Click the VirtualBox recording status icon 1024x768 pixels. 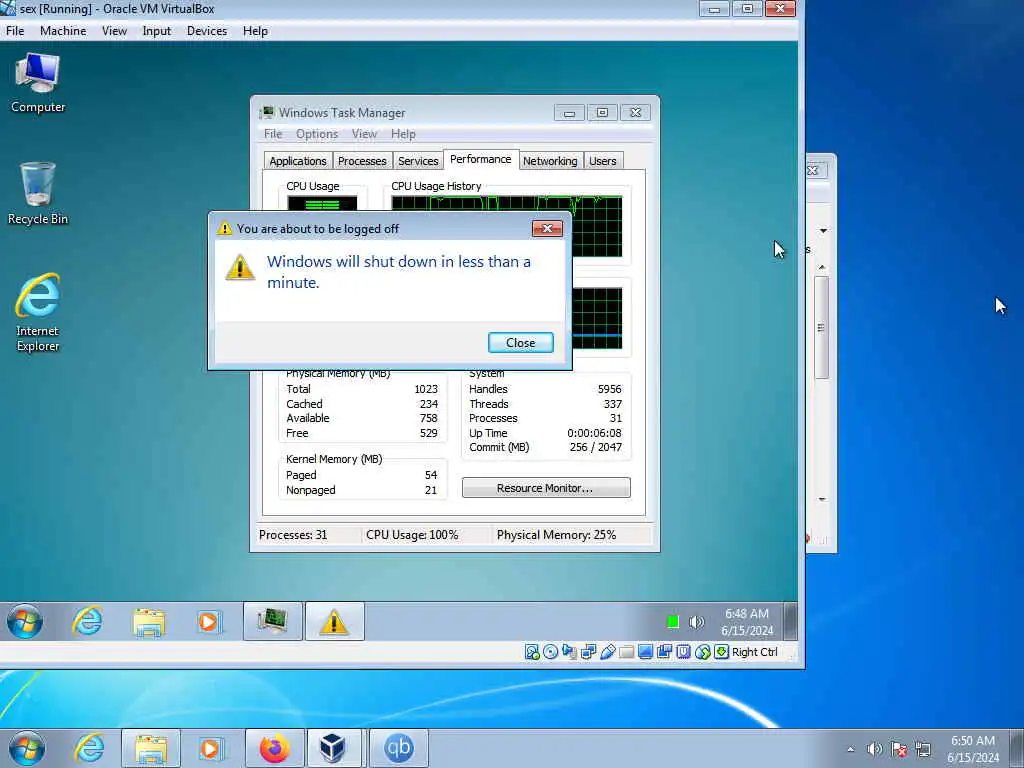[665, 652]
